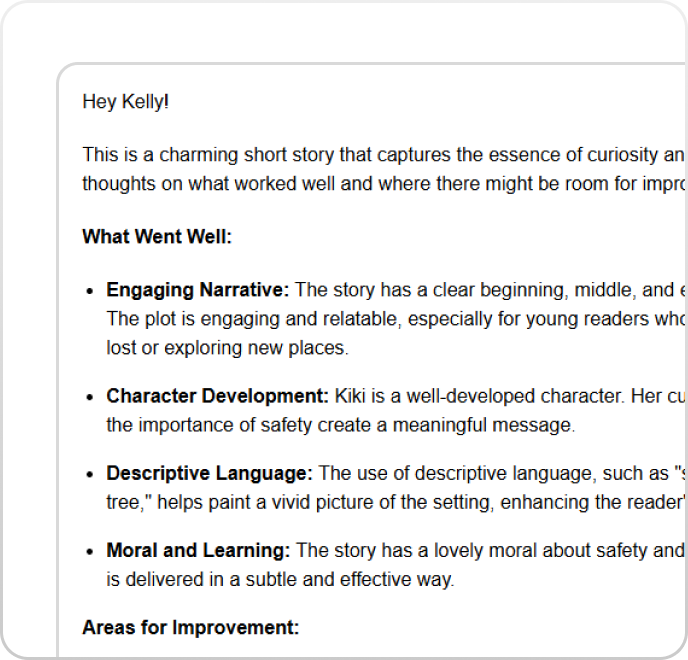Click the line starting "tree," helps paint
688x660 pixels.
point(390,502)
